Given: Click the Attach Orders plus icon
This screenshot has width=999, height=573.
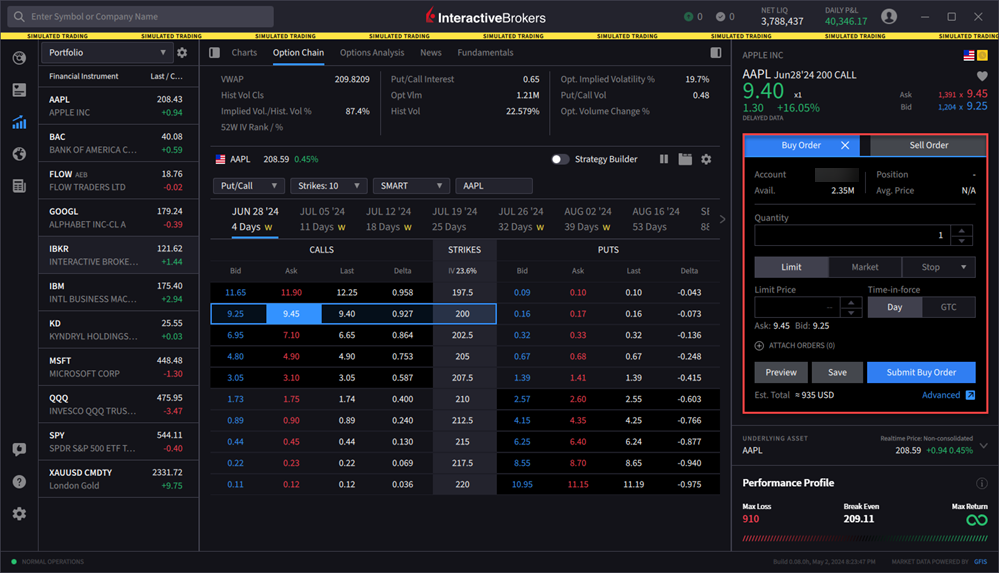Looking at the screenshot, I should [x=759, y=345].
